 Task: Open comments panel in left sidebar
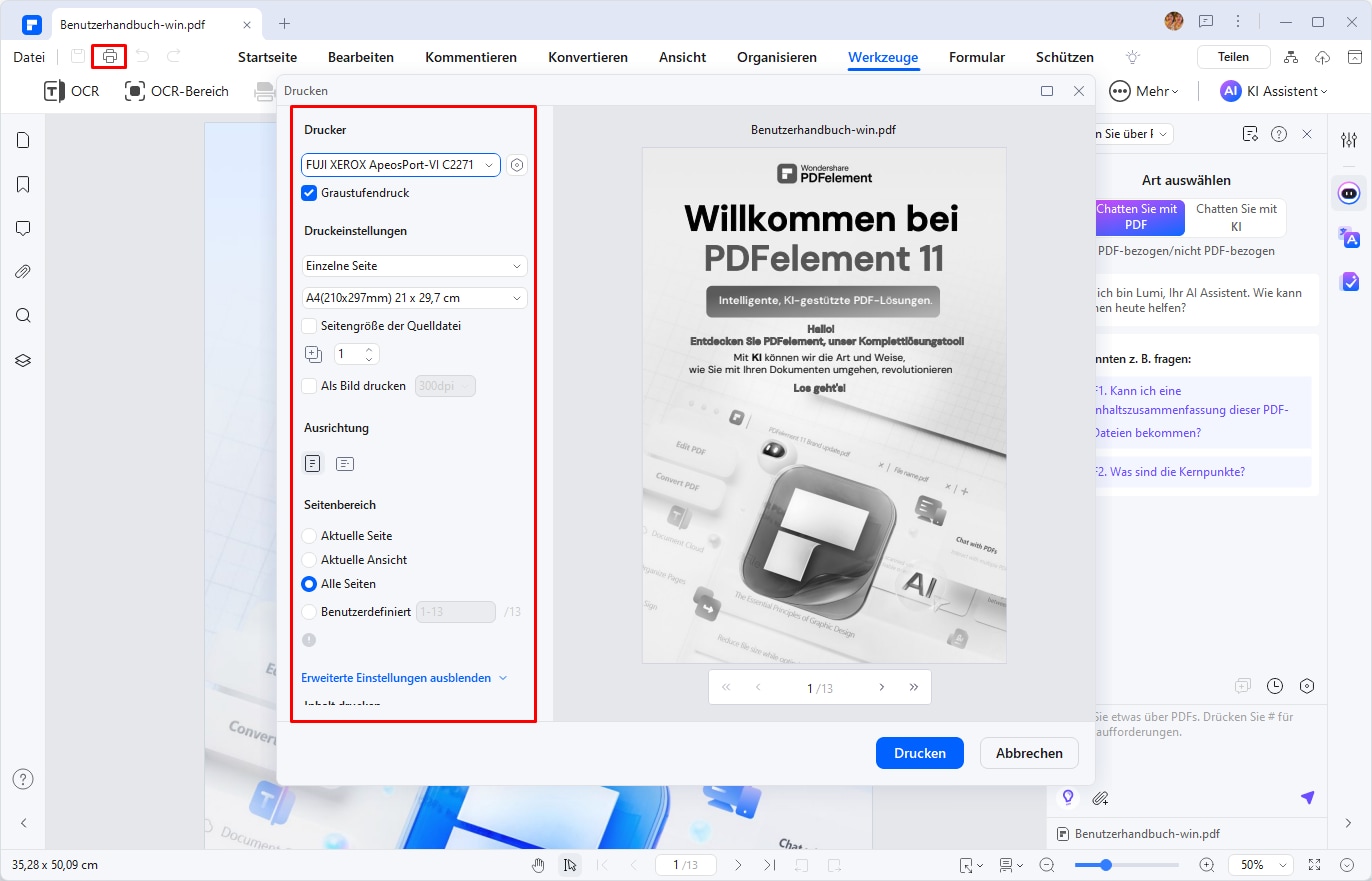(23, 228)
